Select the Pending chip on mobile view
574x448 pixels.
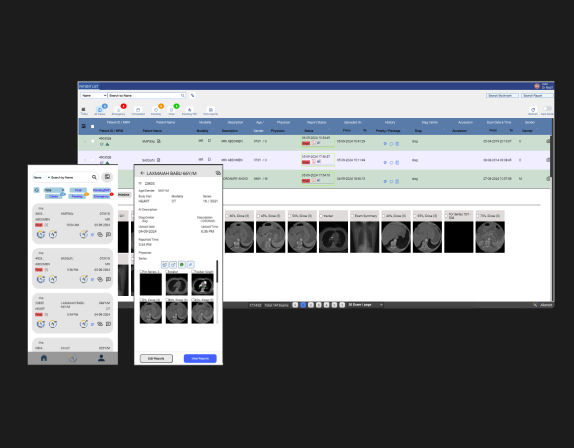click(x=77, y=196)
